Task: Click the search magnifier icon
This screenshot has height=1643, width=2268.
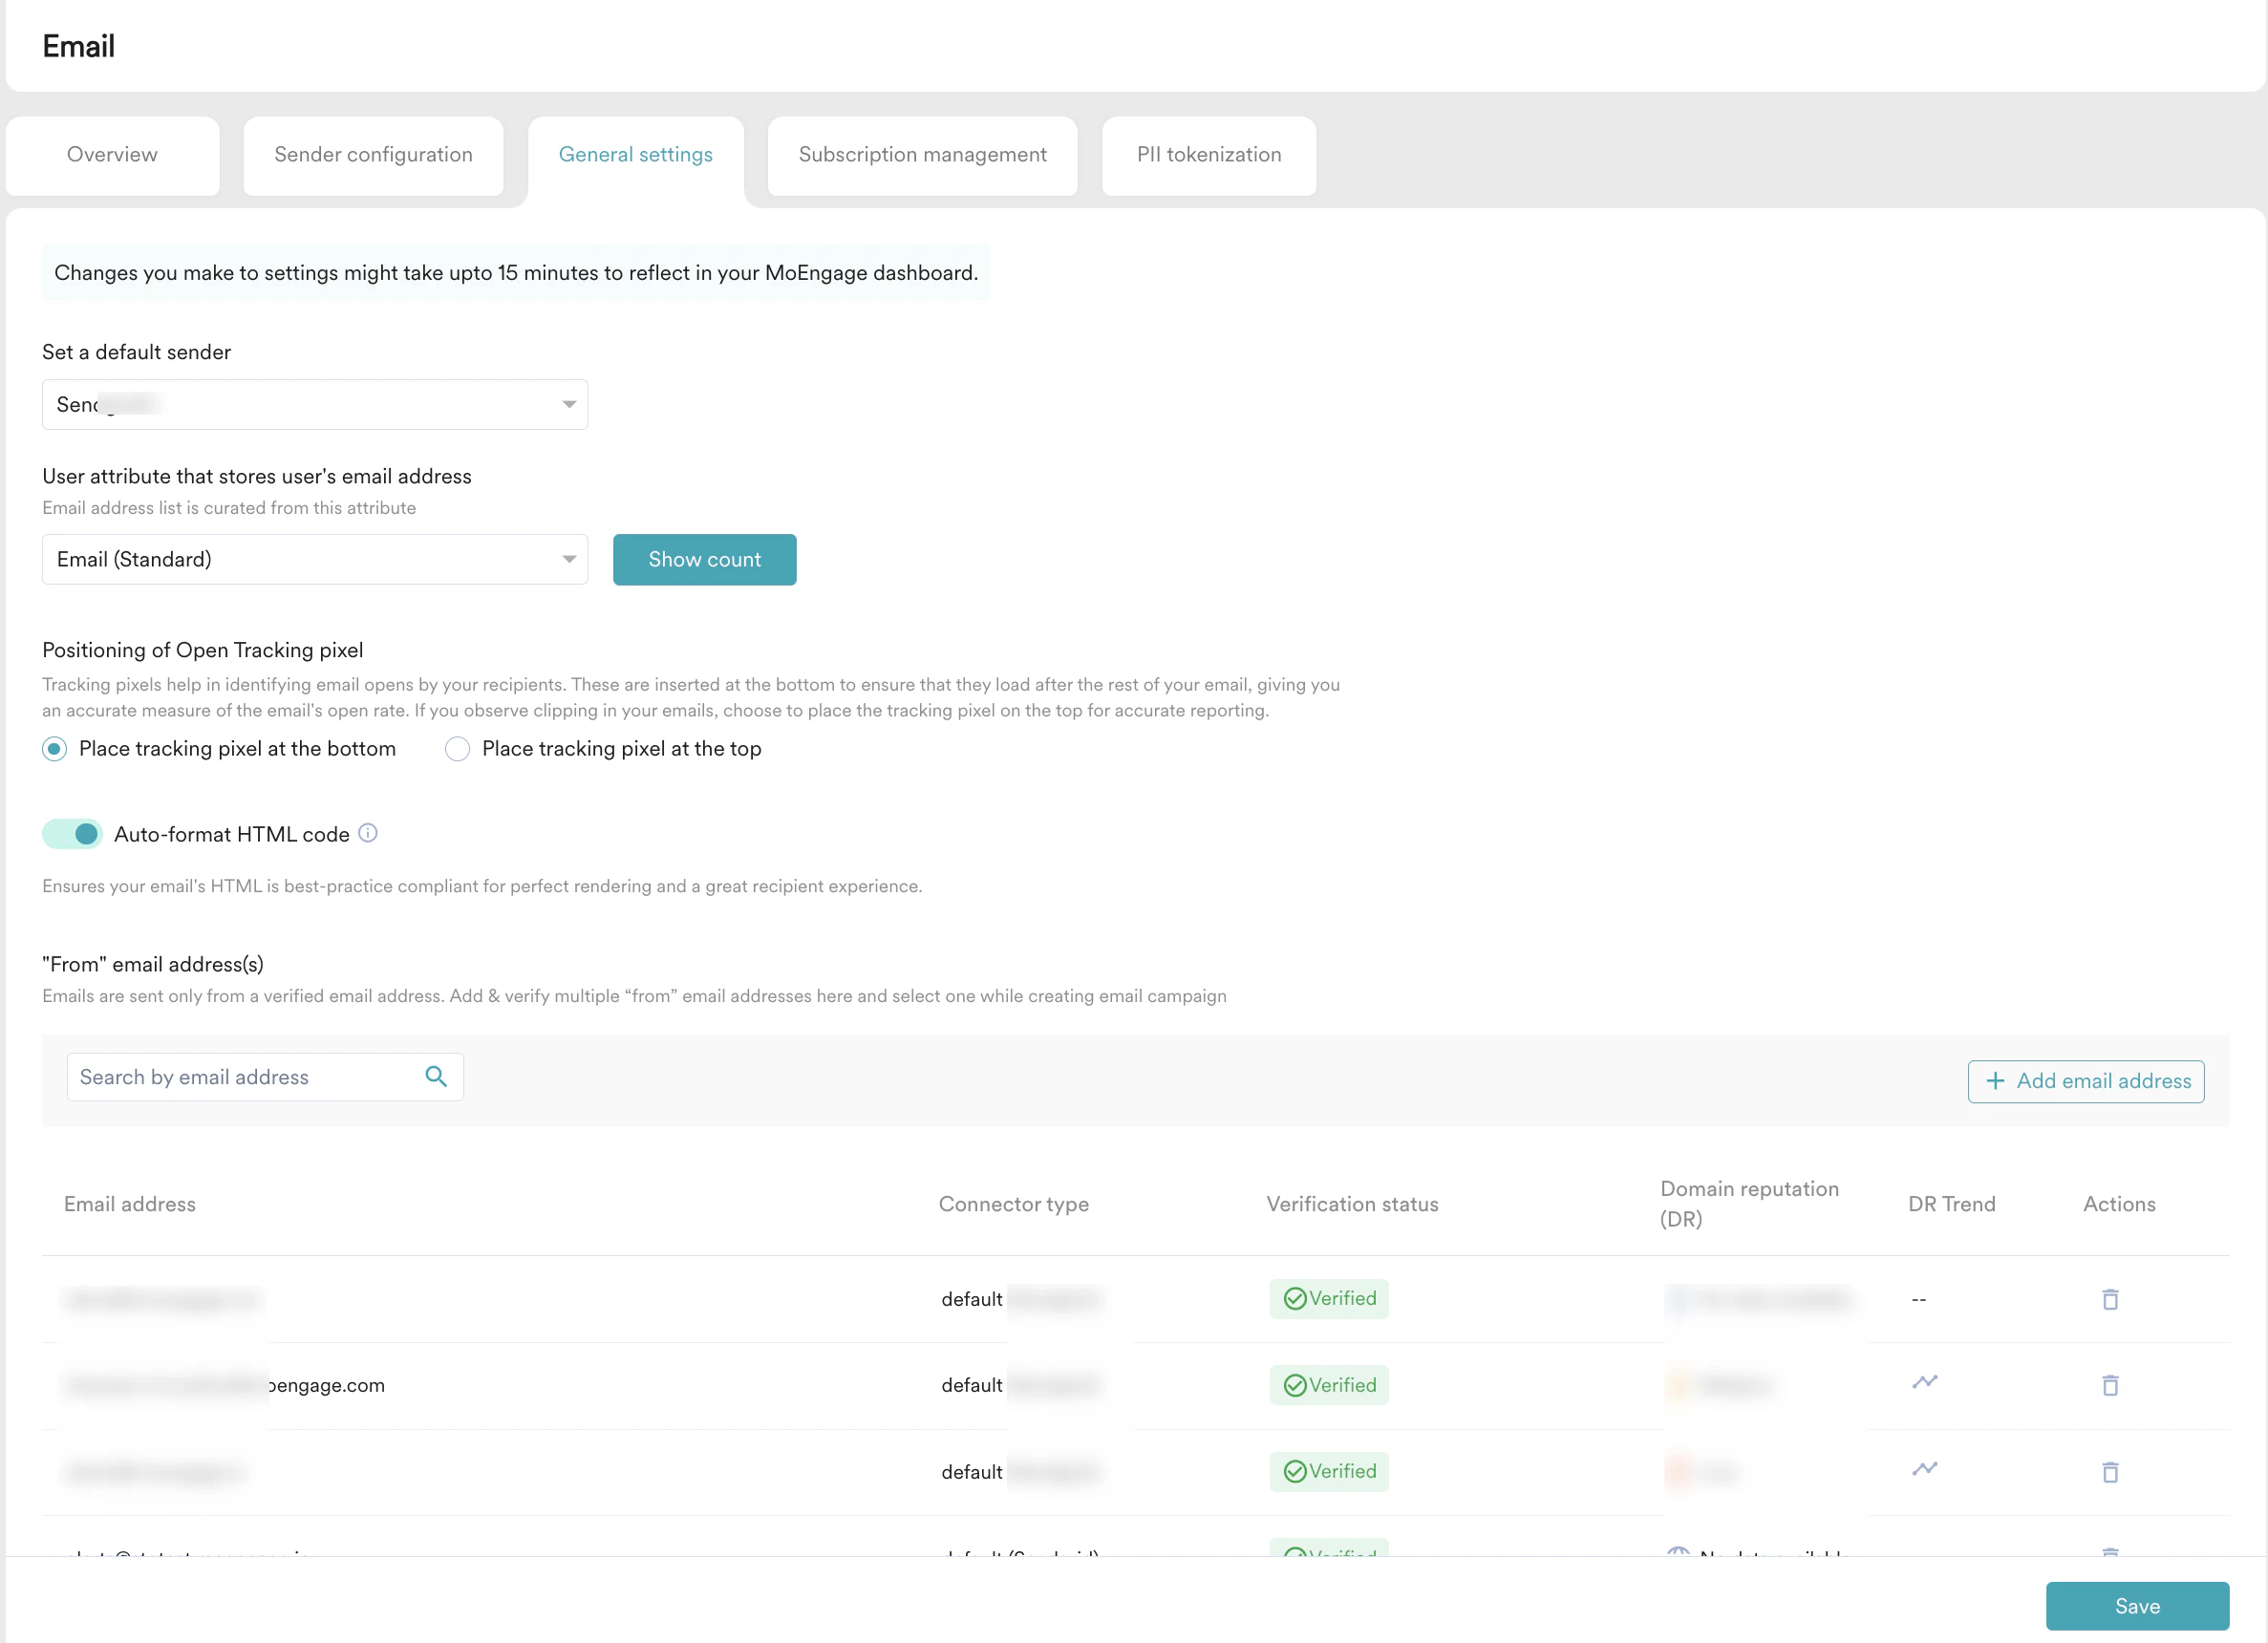Action: click(436, 1077)
